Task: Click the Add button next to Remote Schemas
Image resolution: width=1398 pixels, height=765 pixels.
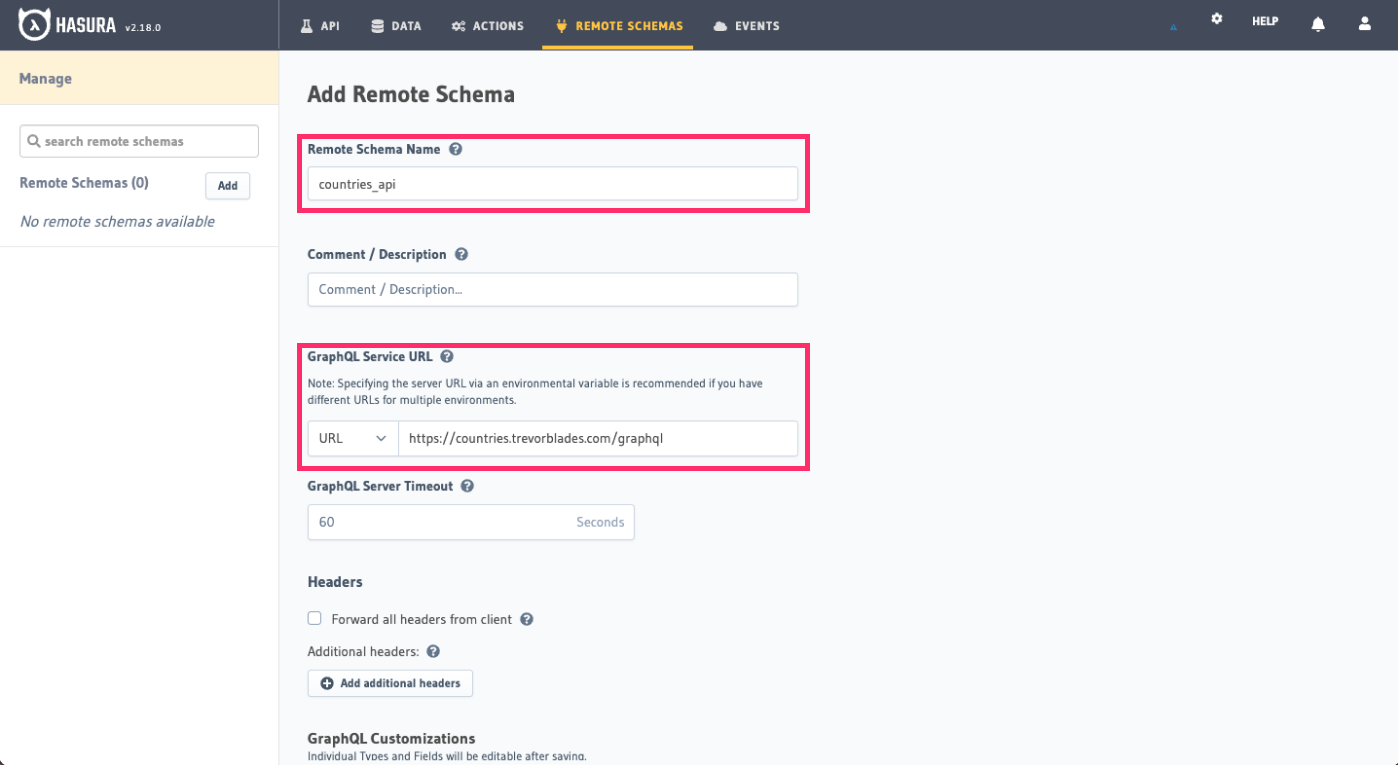Action: tap(227, 185)
